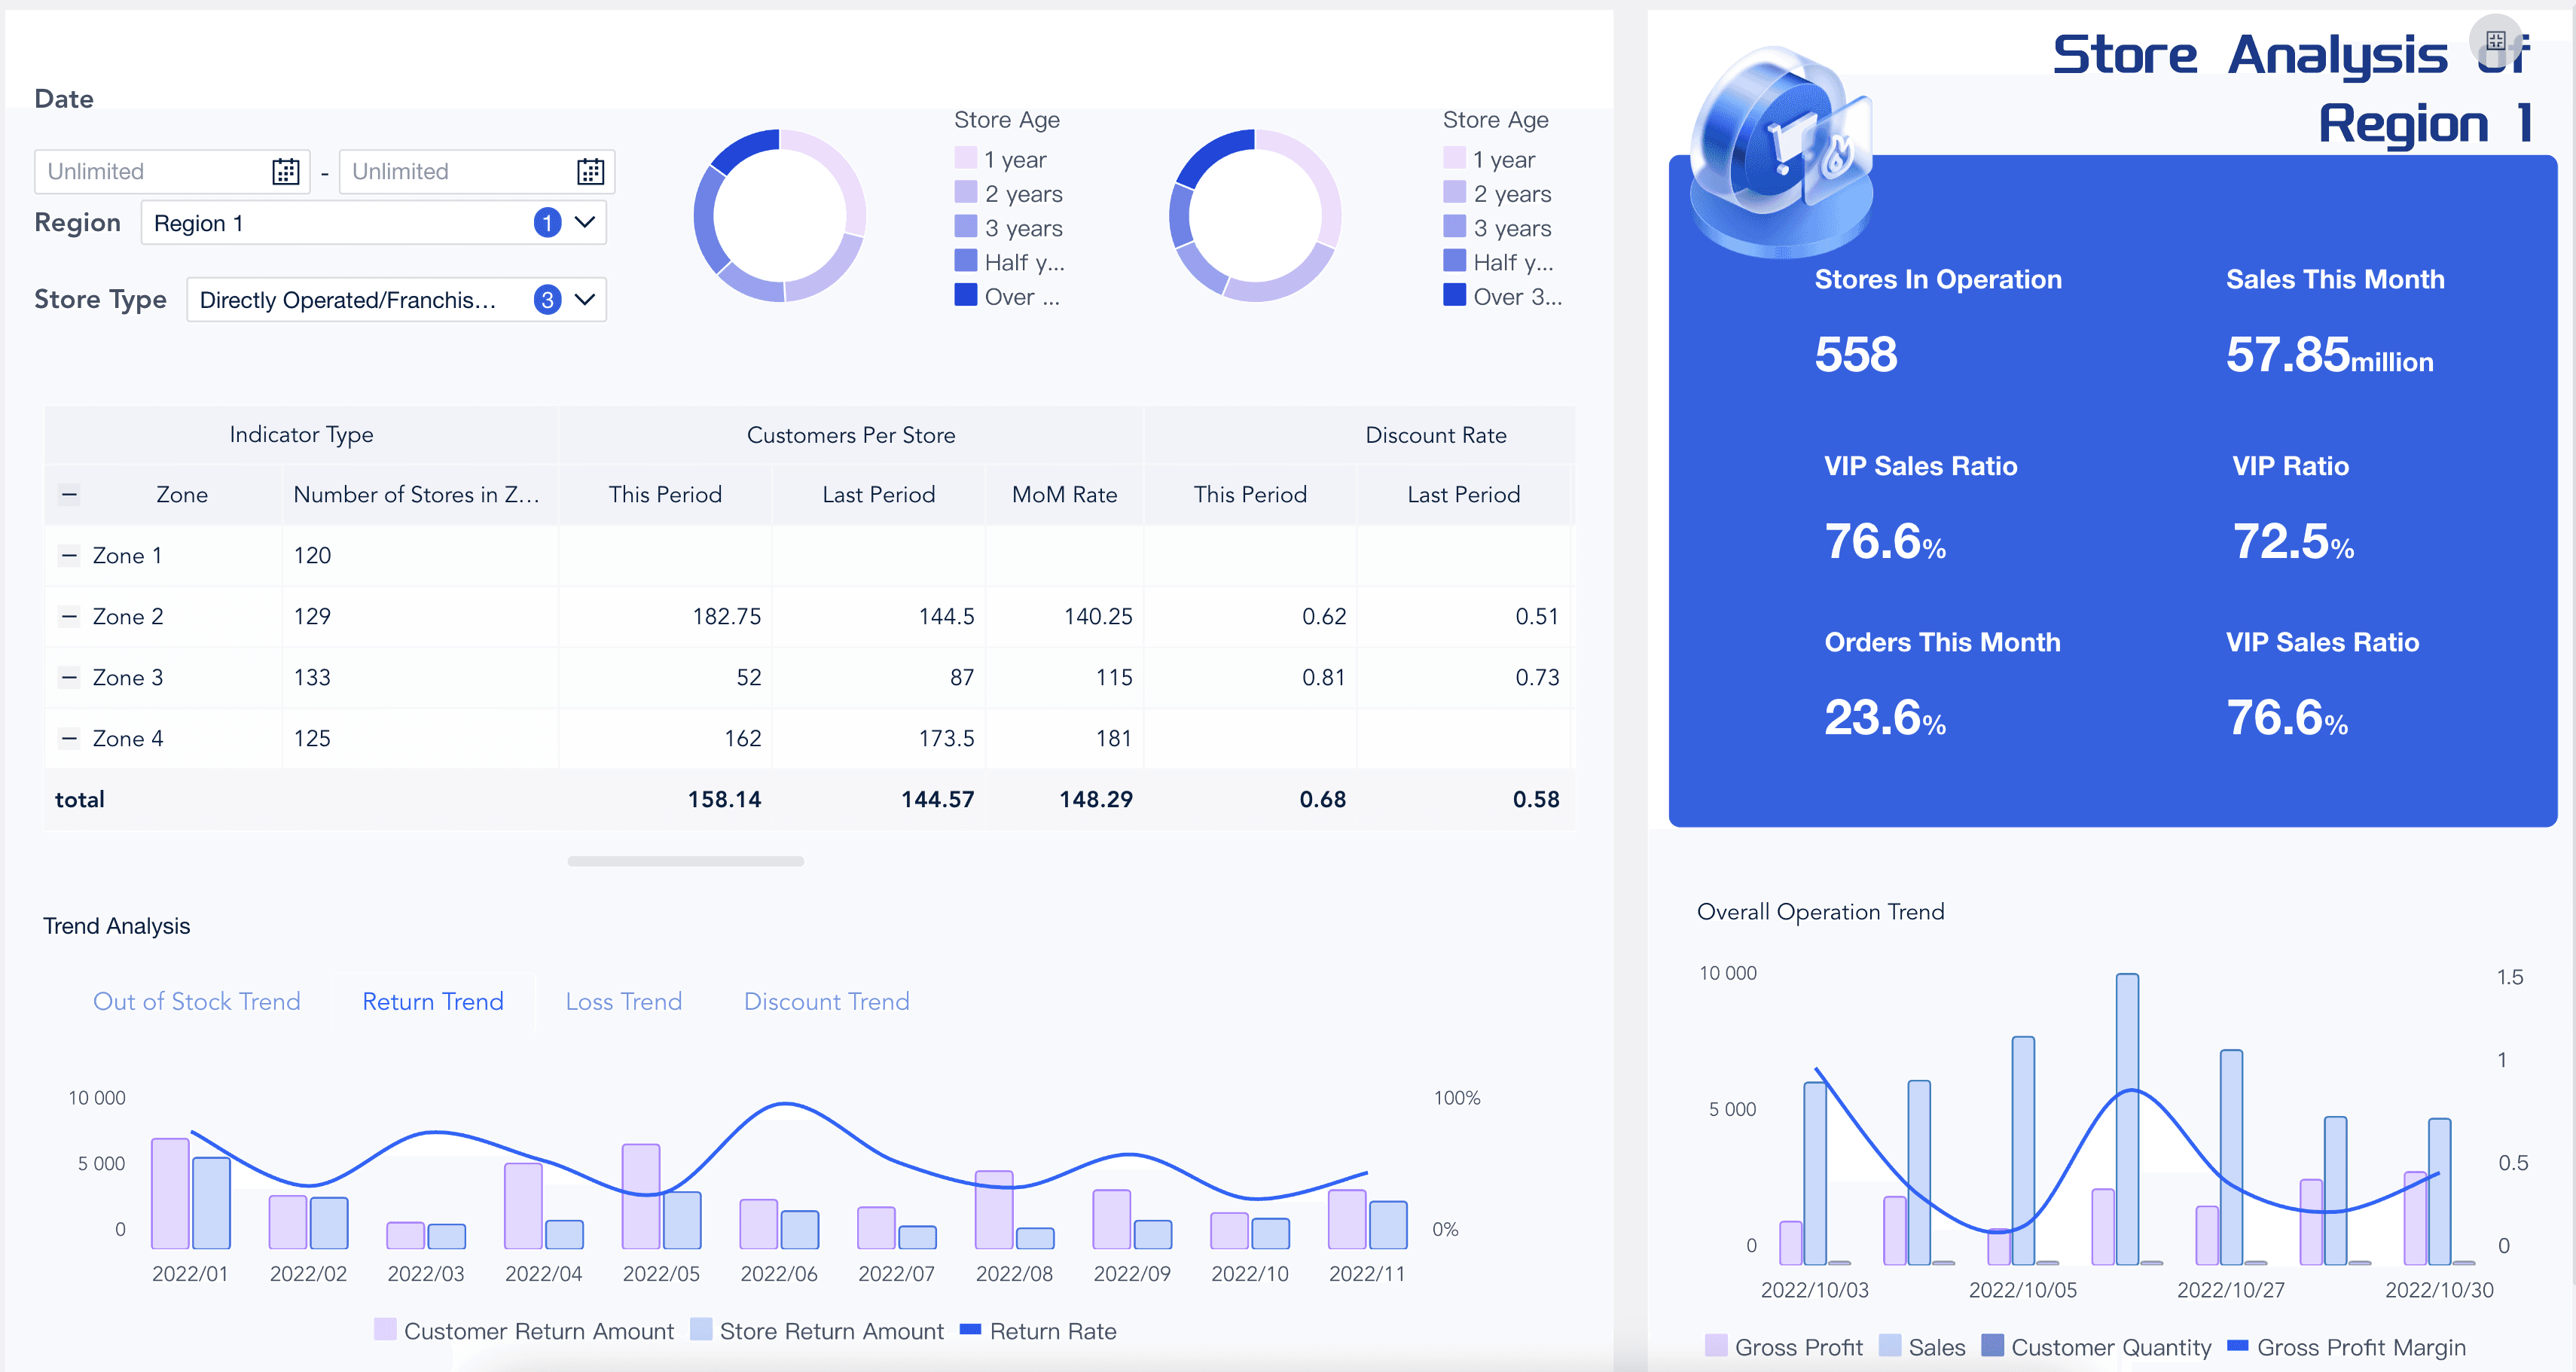The image size is (2576, 1372).
Task: Click the Indicator Type header cell
Action: pyautogui.click(x=301, y=434)
